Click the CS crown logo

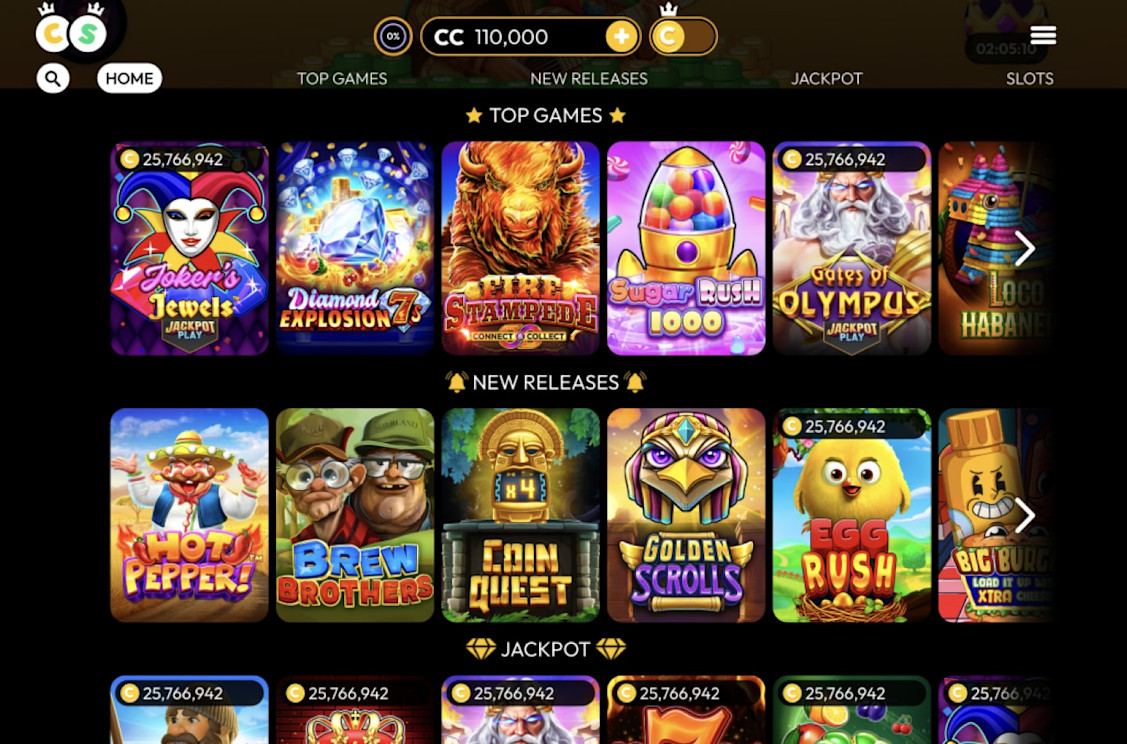[71, 30]
